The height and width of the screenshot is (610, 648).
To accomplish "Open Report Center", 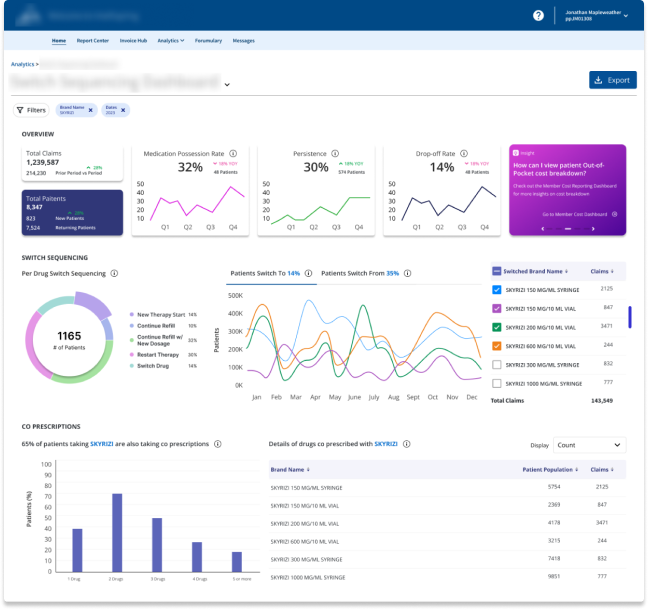I will [x=93, y=41].
